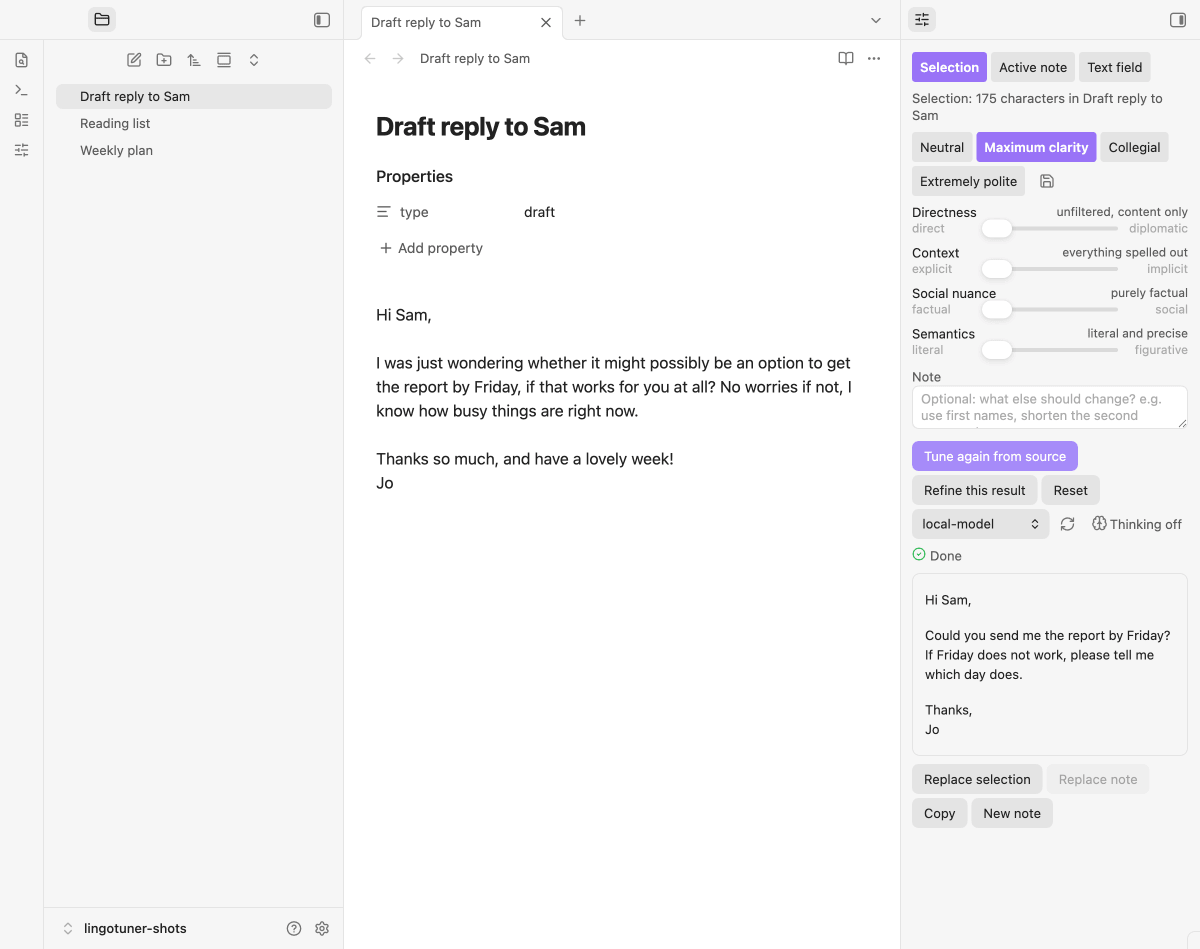Click the Done status text
This screenshot has width=1200, height=949.
[x=945, y=556]
